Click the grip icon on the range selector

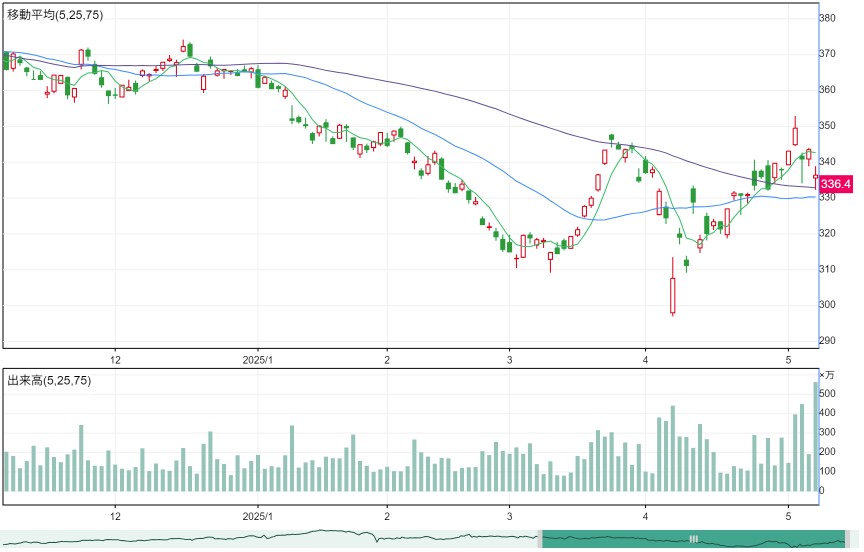point(694,539)
